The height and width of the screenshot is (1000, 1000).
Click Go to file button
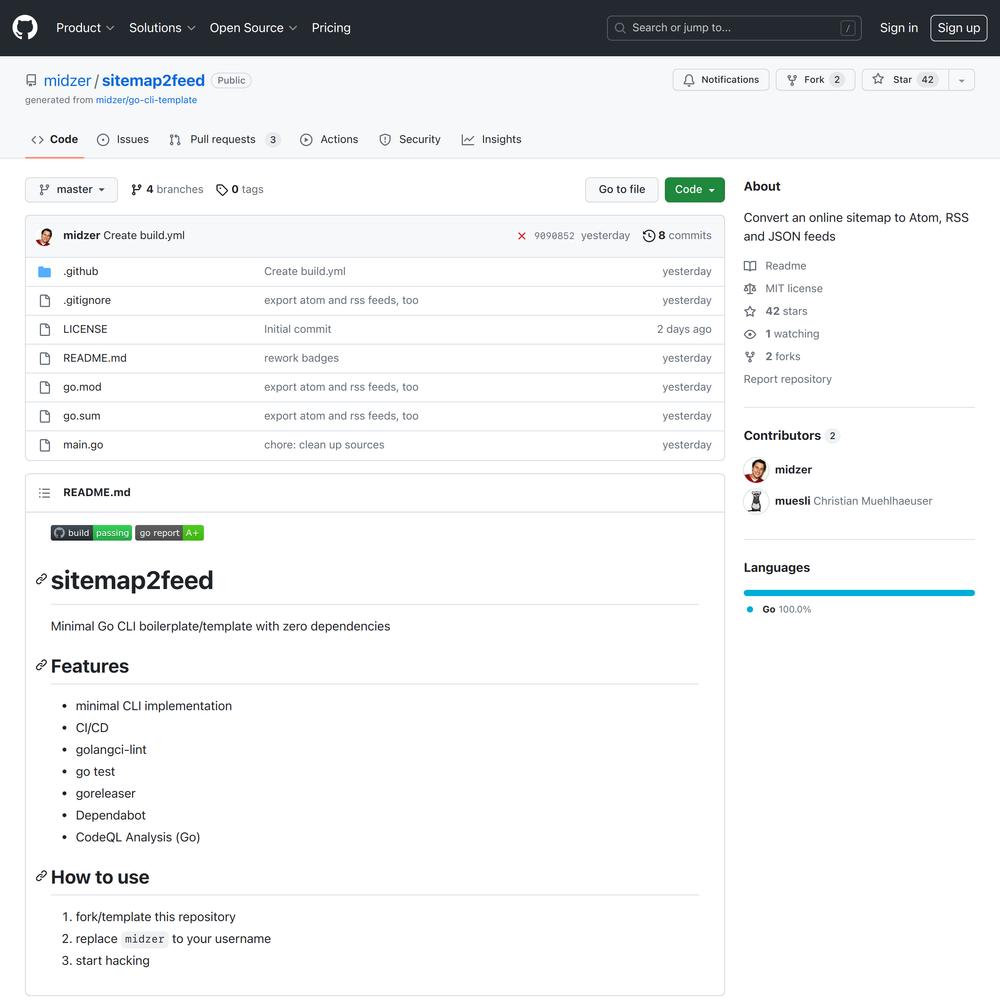[622, 189]
